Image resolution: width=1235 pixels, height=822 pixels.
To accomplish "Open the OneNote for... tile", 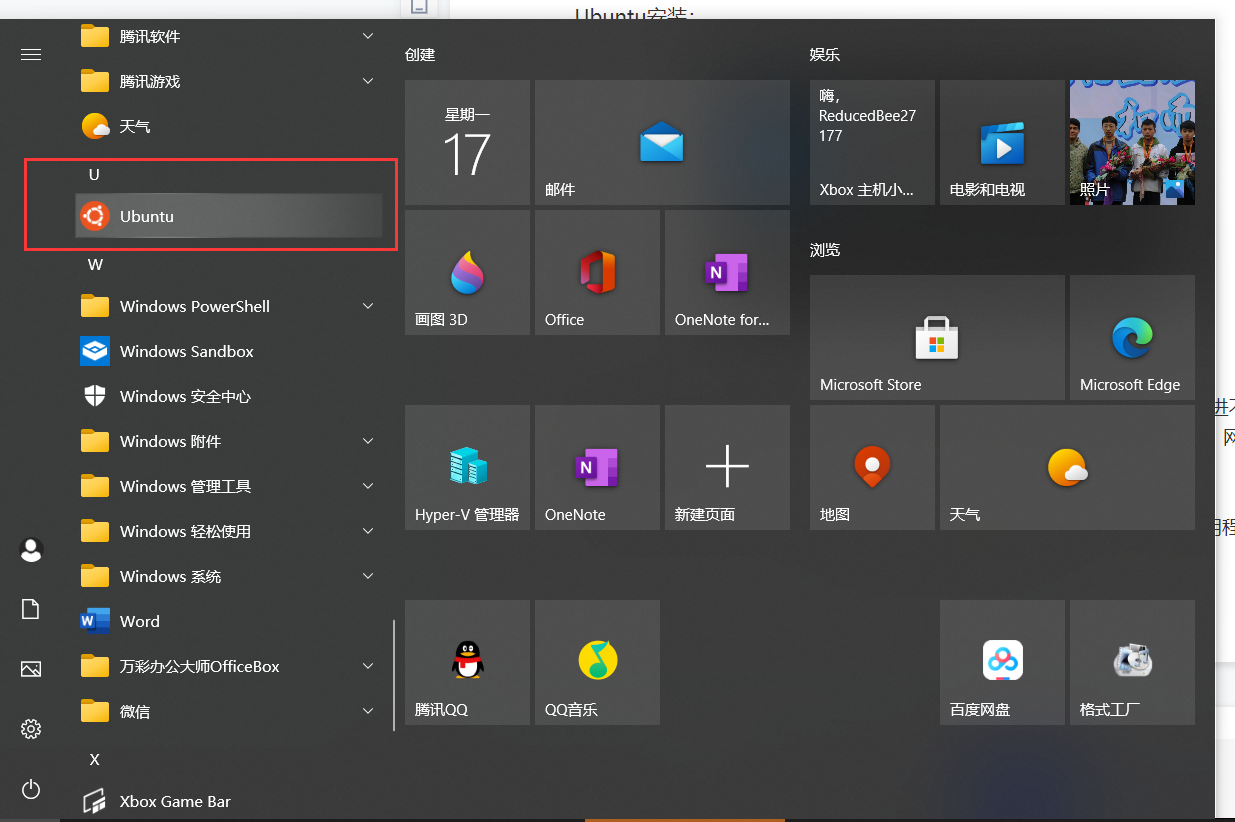I will coord(727,272).
